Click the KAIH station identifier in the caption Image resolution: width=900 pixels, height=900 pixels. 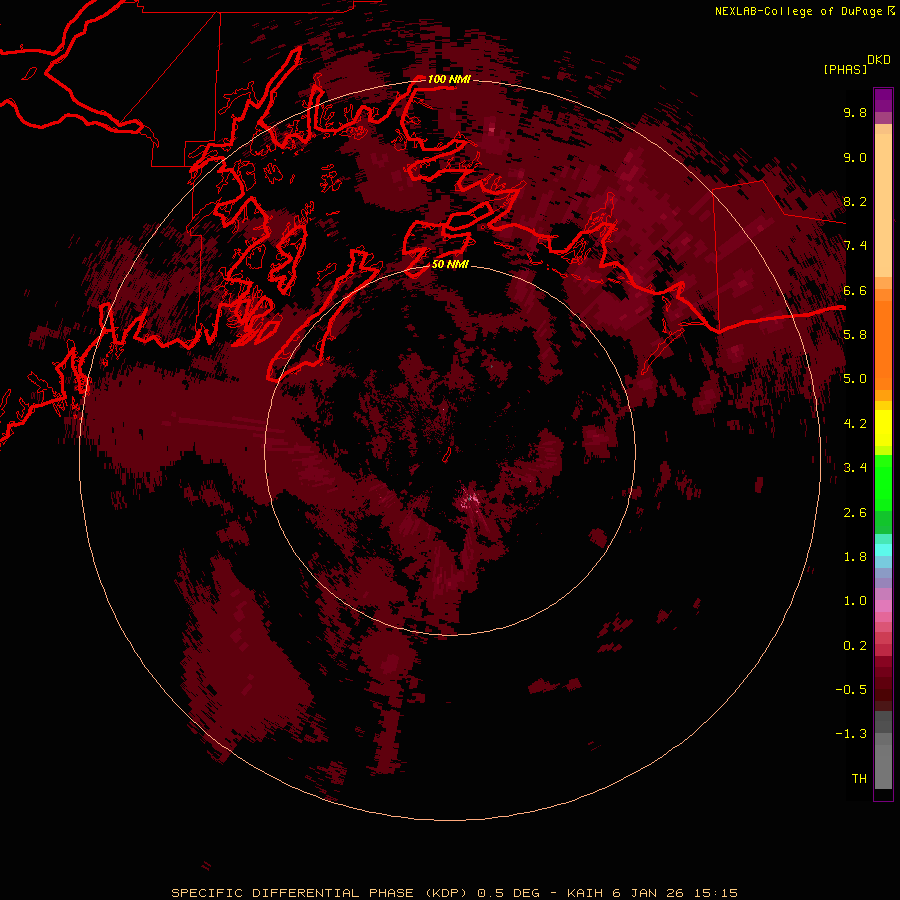(x=585, y=893)
